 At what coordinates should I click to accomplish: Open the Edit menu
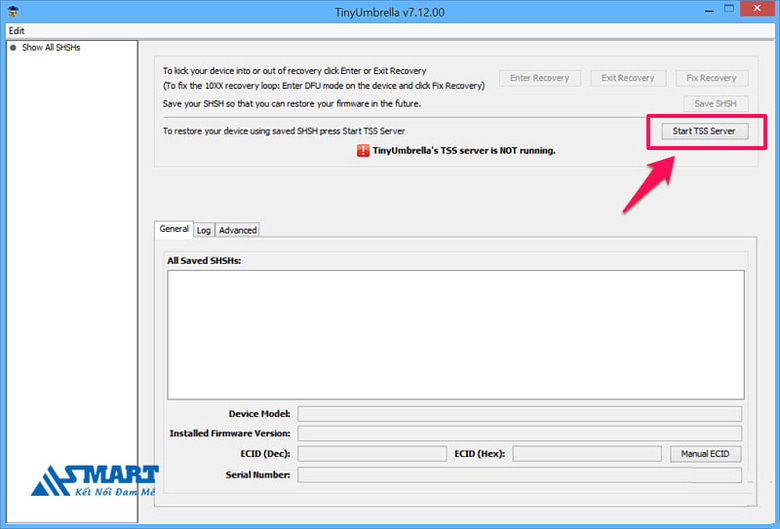pyautogui.click(x=16, y=31)
